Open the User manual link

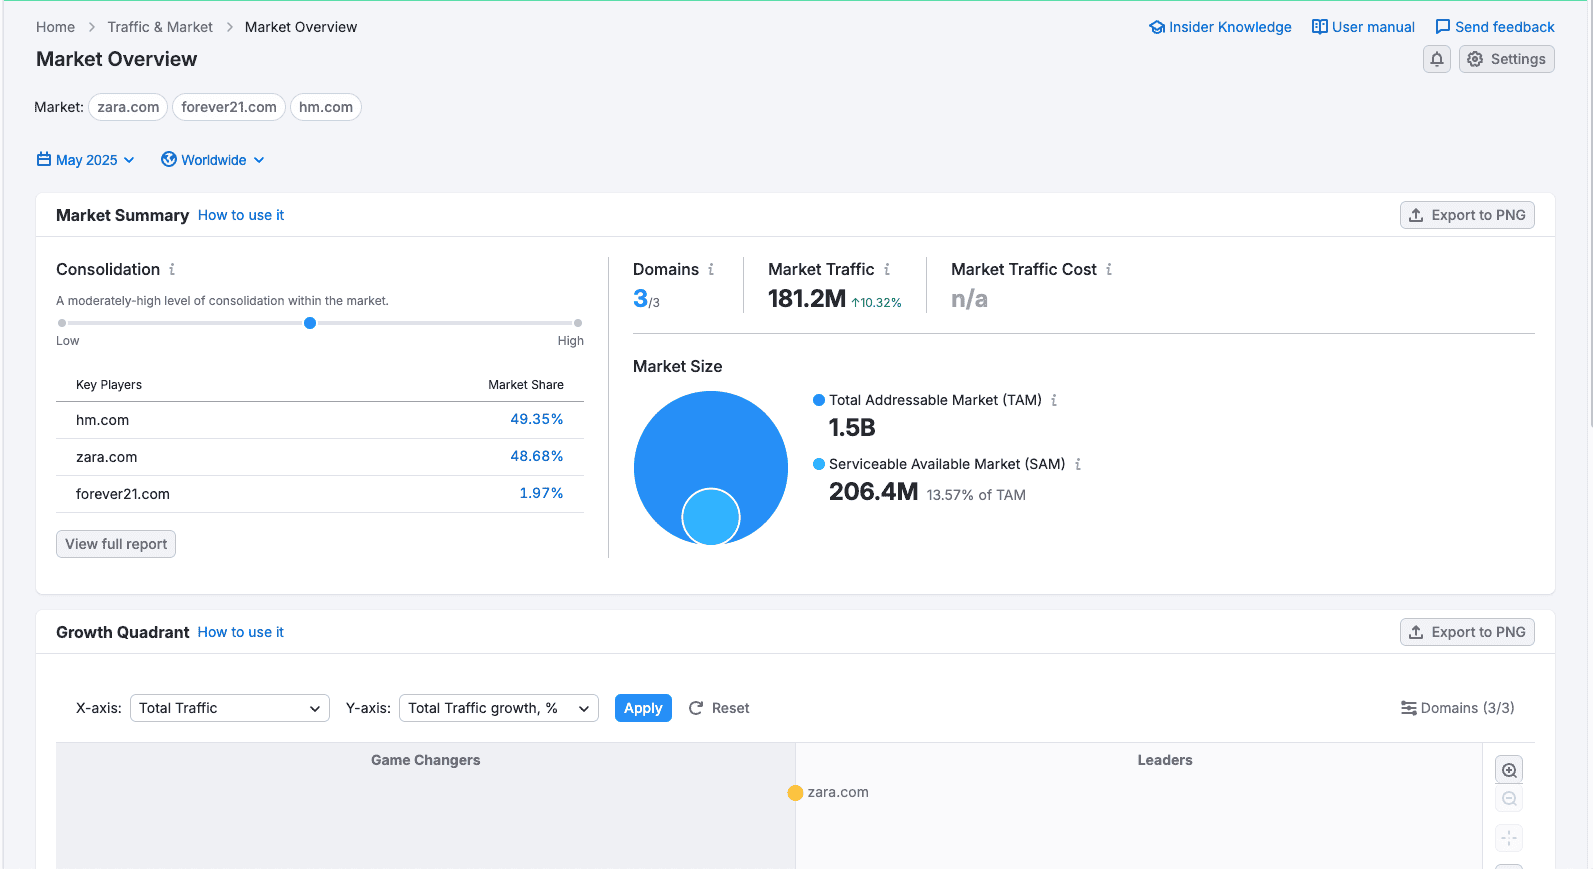[1363, 27]
